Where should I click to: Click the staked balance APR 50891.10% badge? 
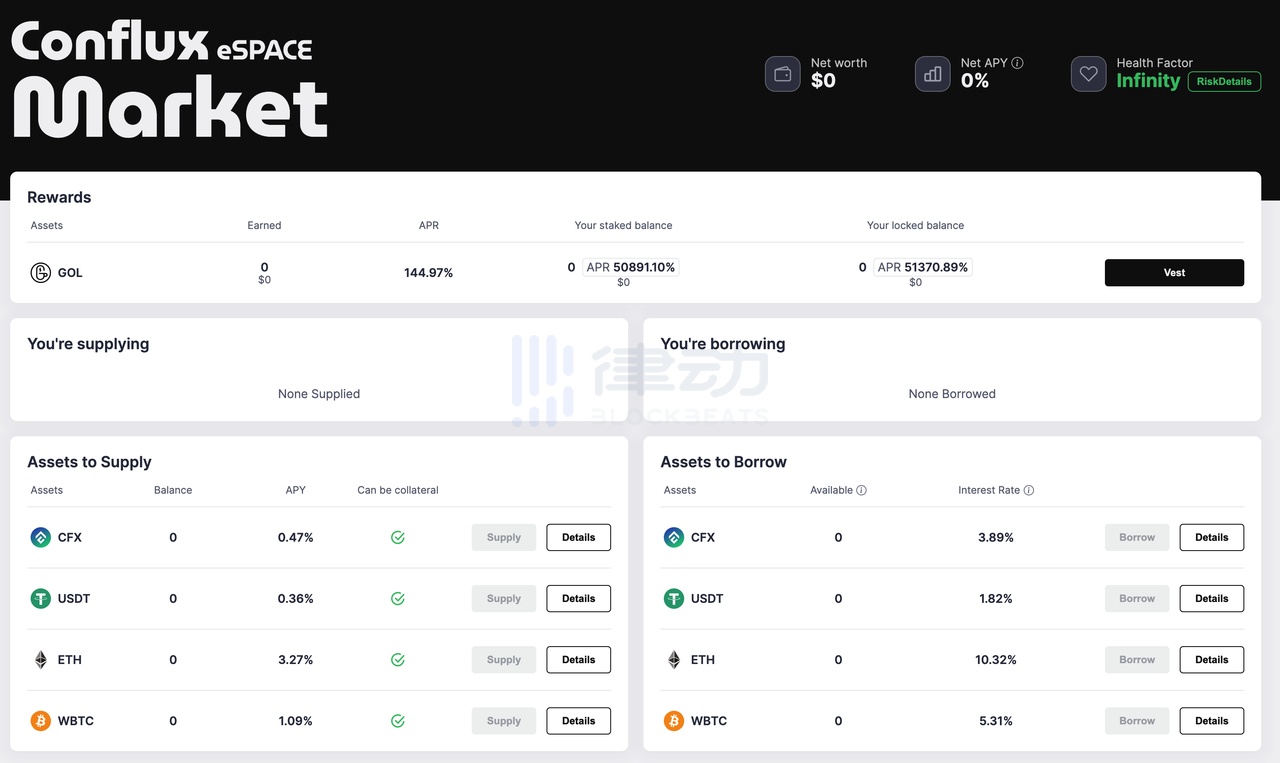click(630, 267)
